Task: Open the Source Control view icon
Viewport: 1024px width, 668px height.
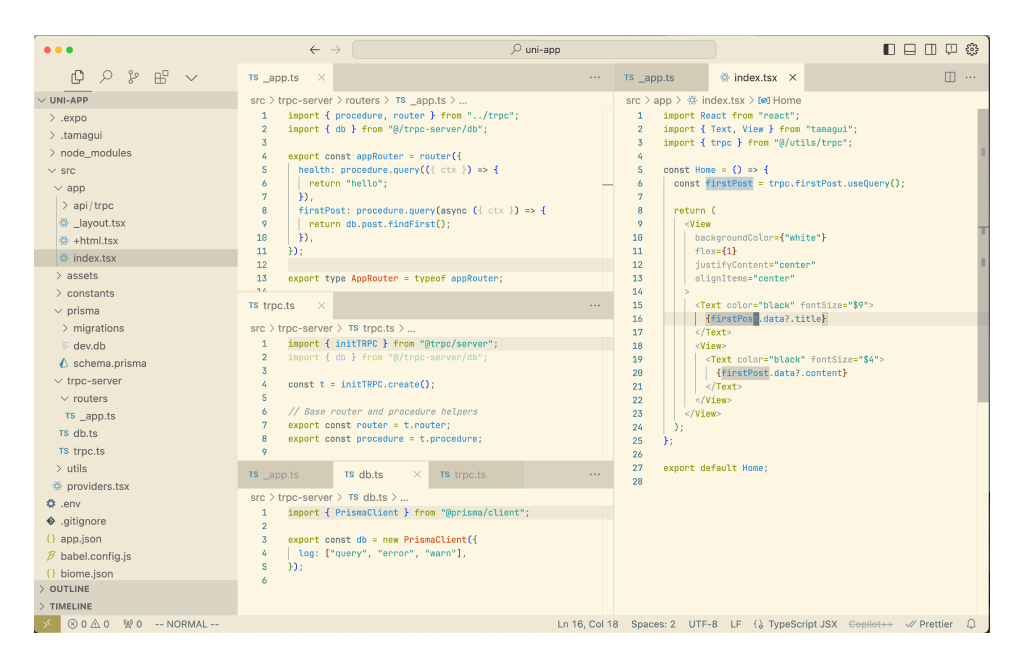Action: point(133,77)
